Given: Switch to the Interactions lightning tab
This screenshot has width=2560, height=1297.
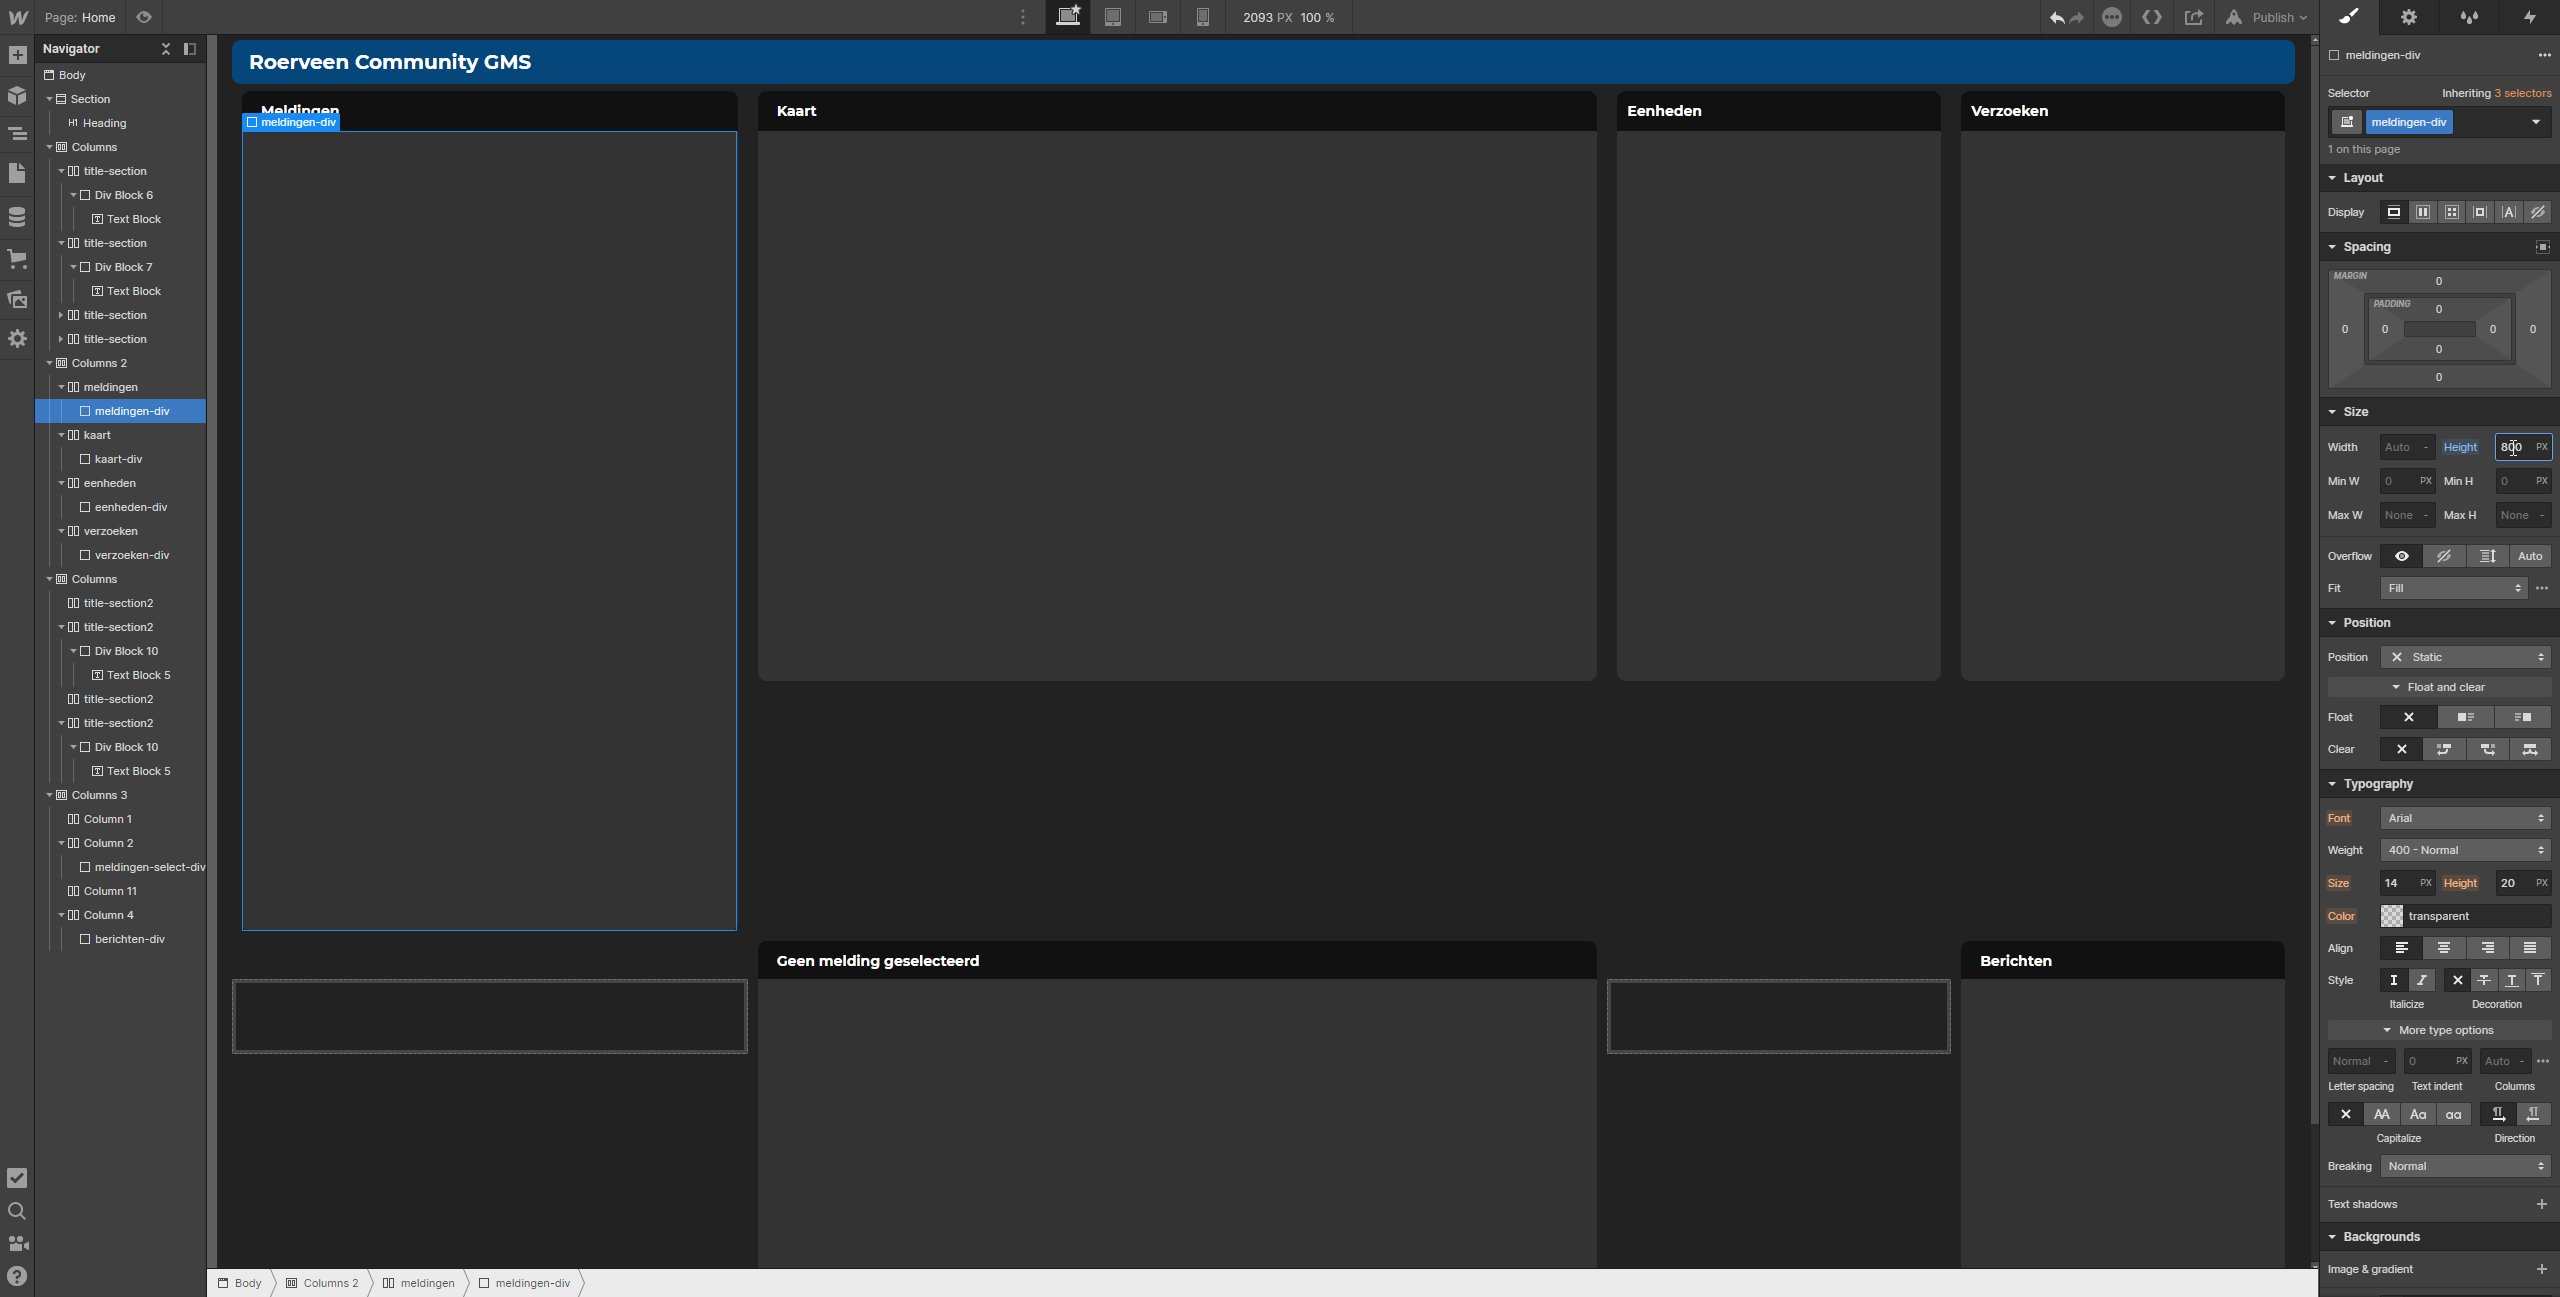Looking at the screenshot, I should pyautogui.click(x=2529, y=17).
